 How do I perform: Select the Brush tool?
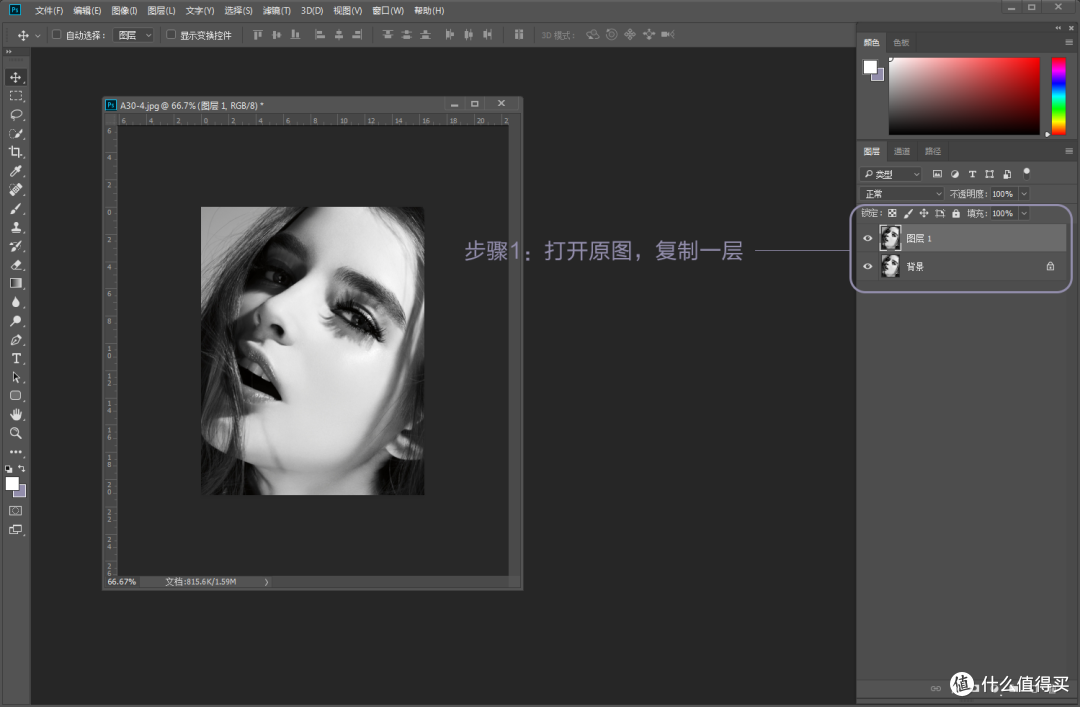[x=15, y=208]
